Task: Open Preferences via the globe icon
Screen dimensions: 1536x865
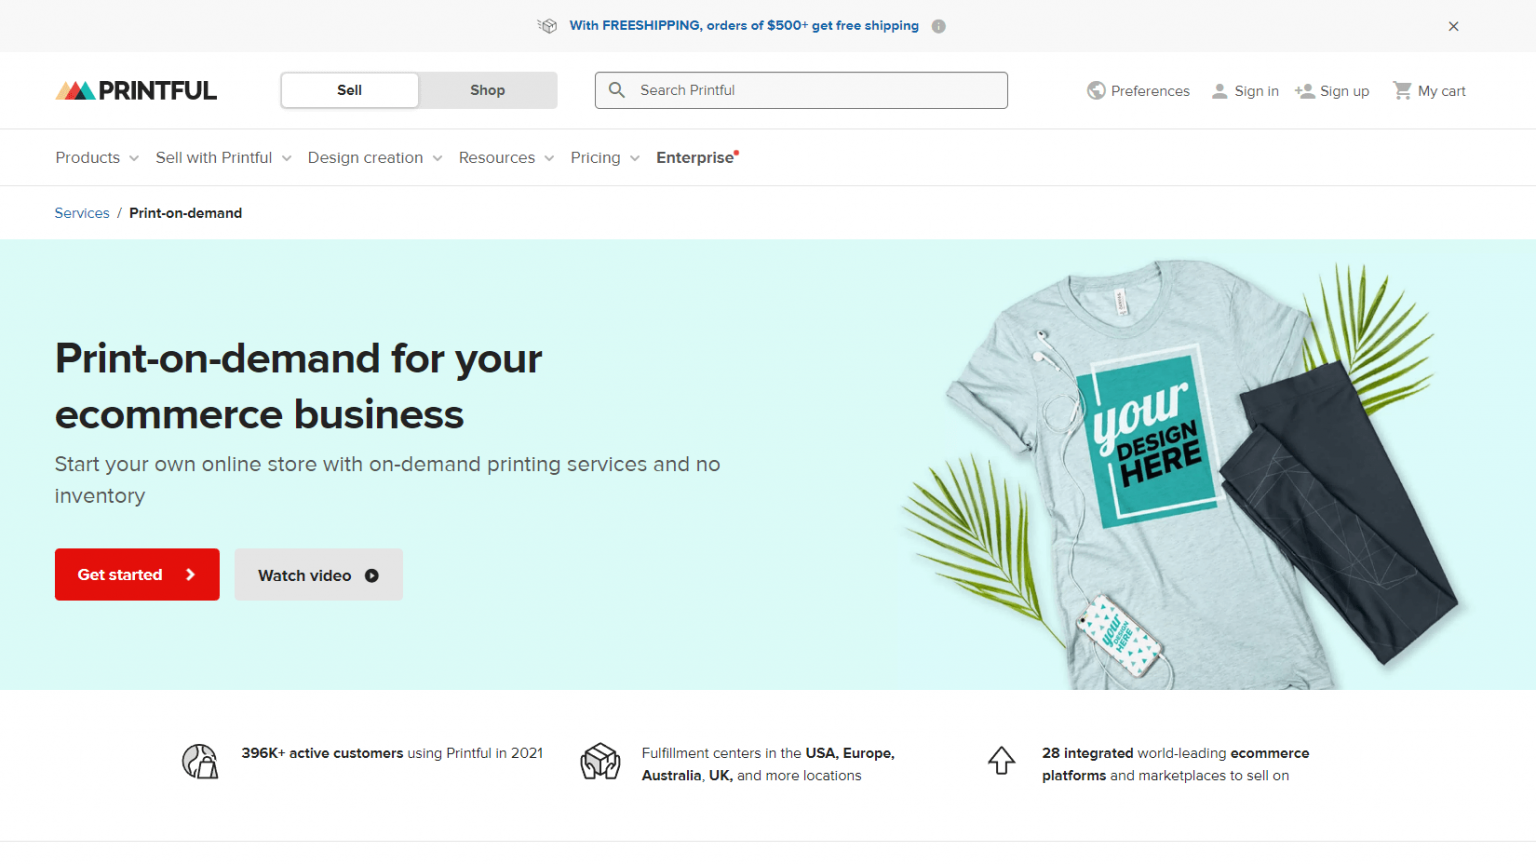Action: coord(1096,90)
